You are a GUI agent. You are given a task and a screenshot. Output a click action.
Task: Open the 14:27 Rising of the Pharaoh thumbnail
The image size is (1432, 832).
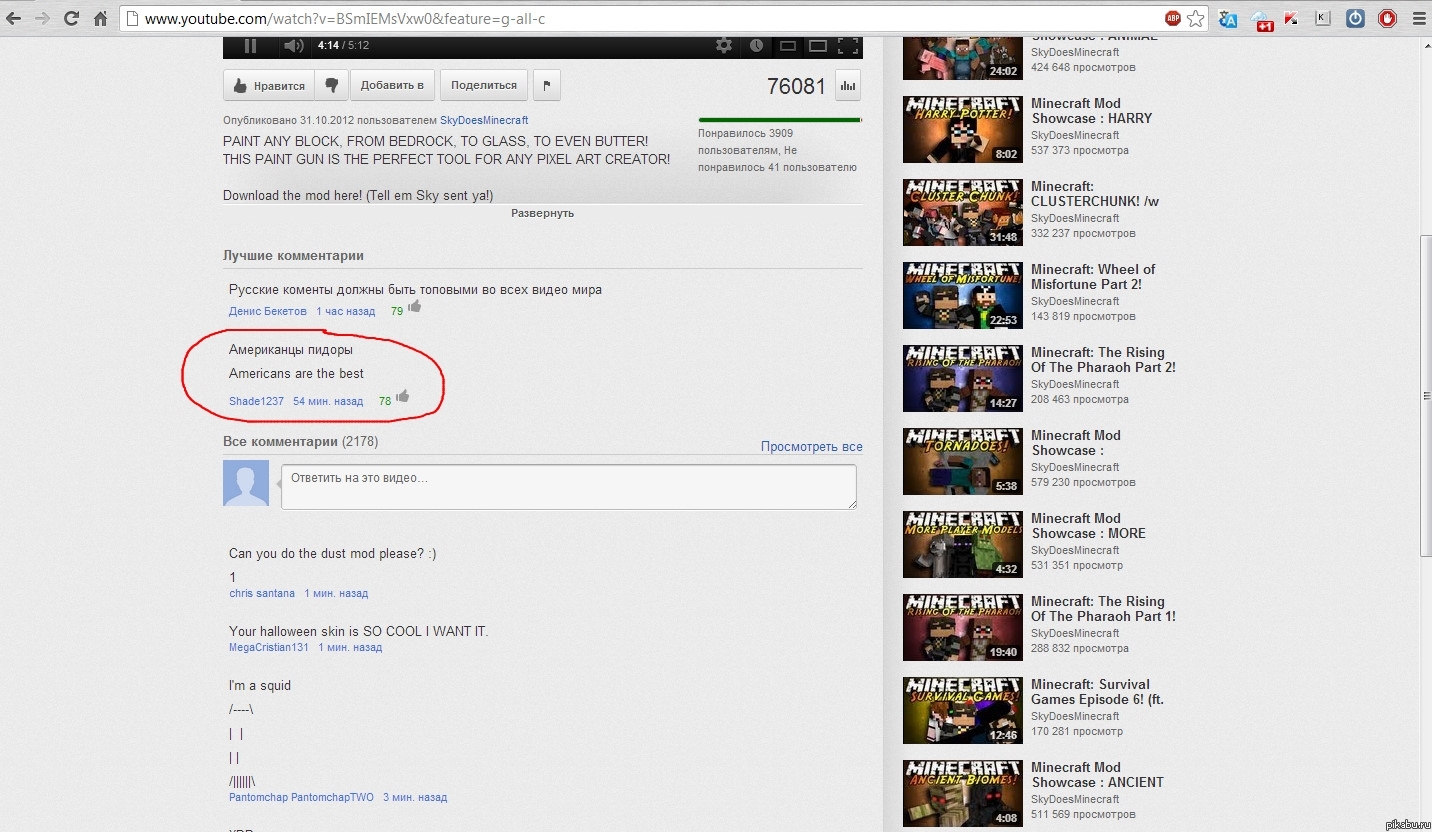(962, 378)
